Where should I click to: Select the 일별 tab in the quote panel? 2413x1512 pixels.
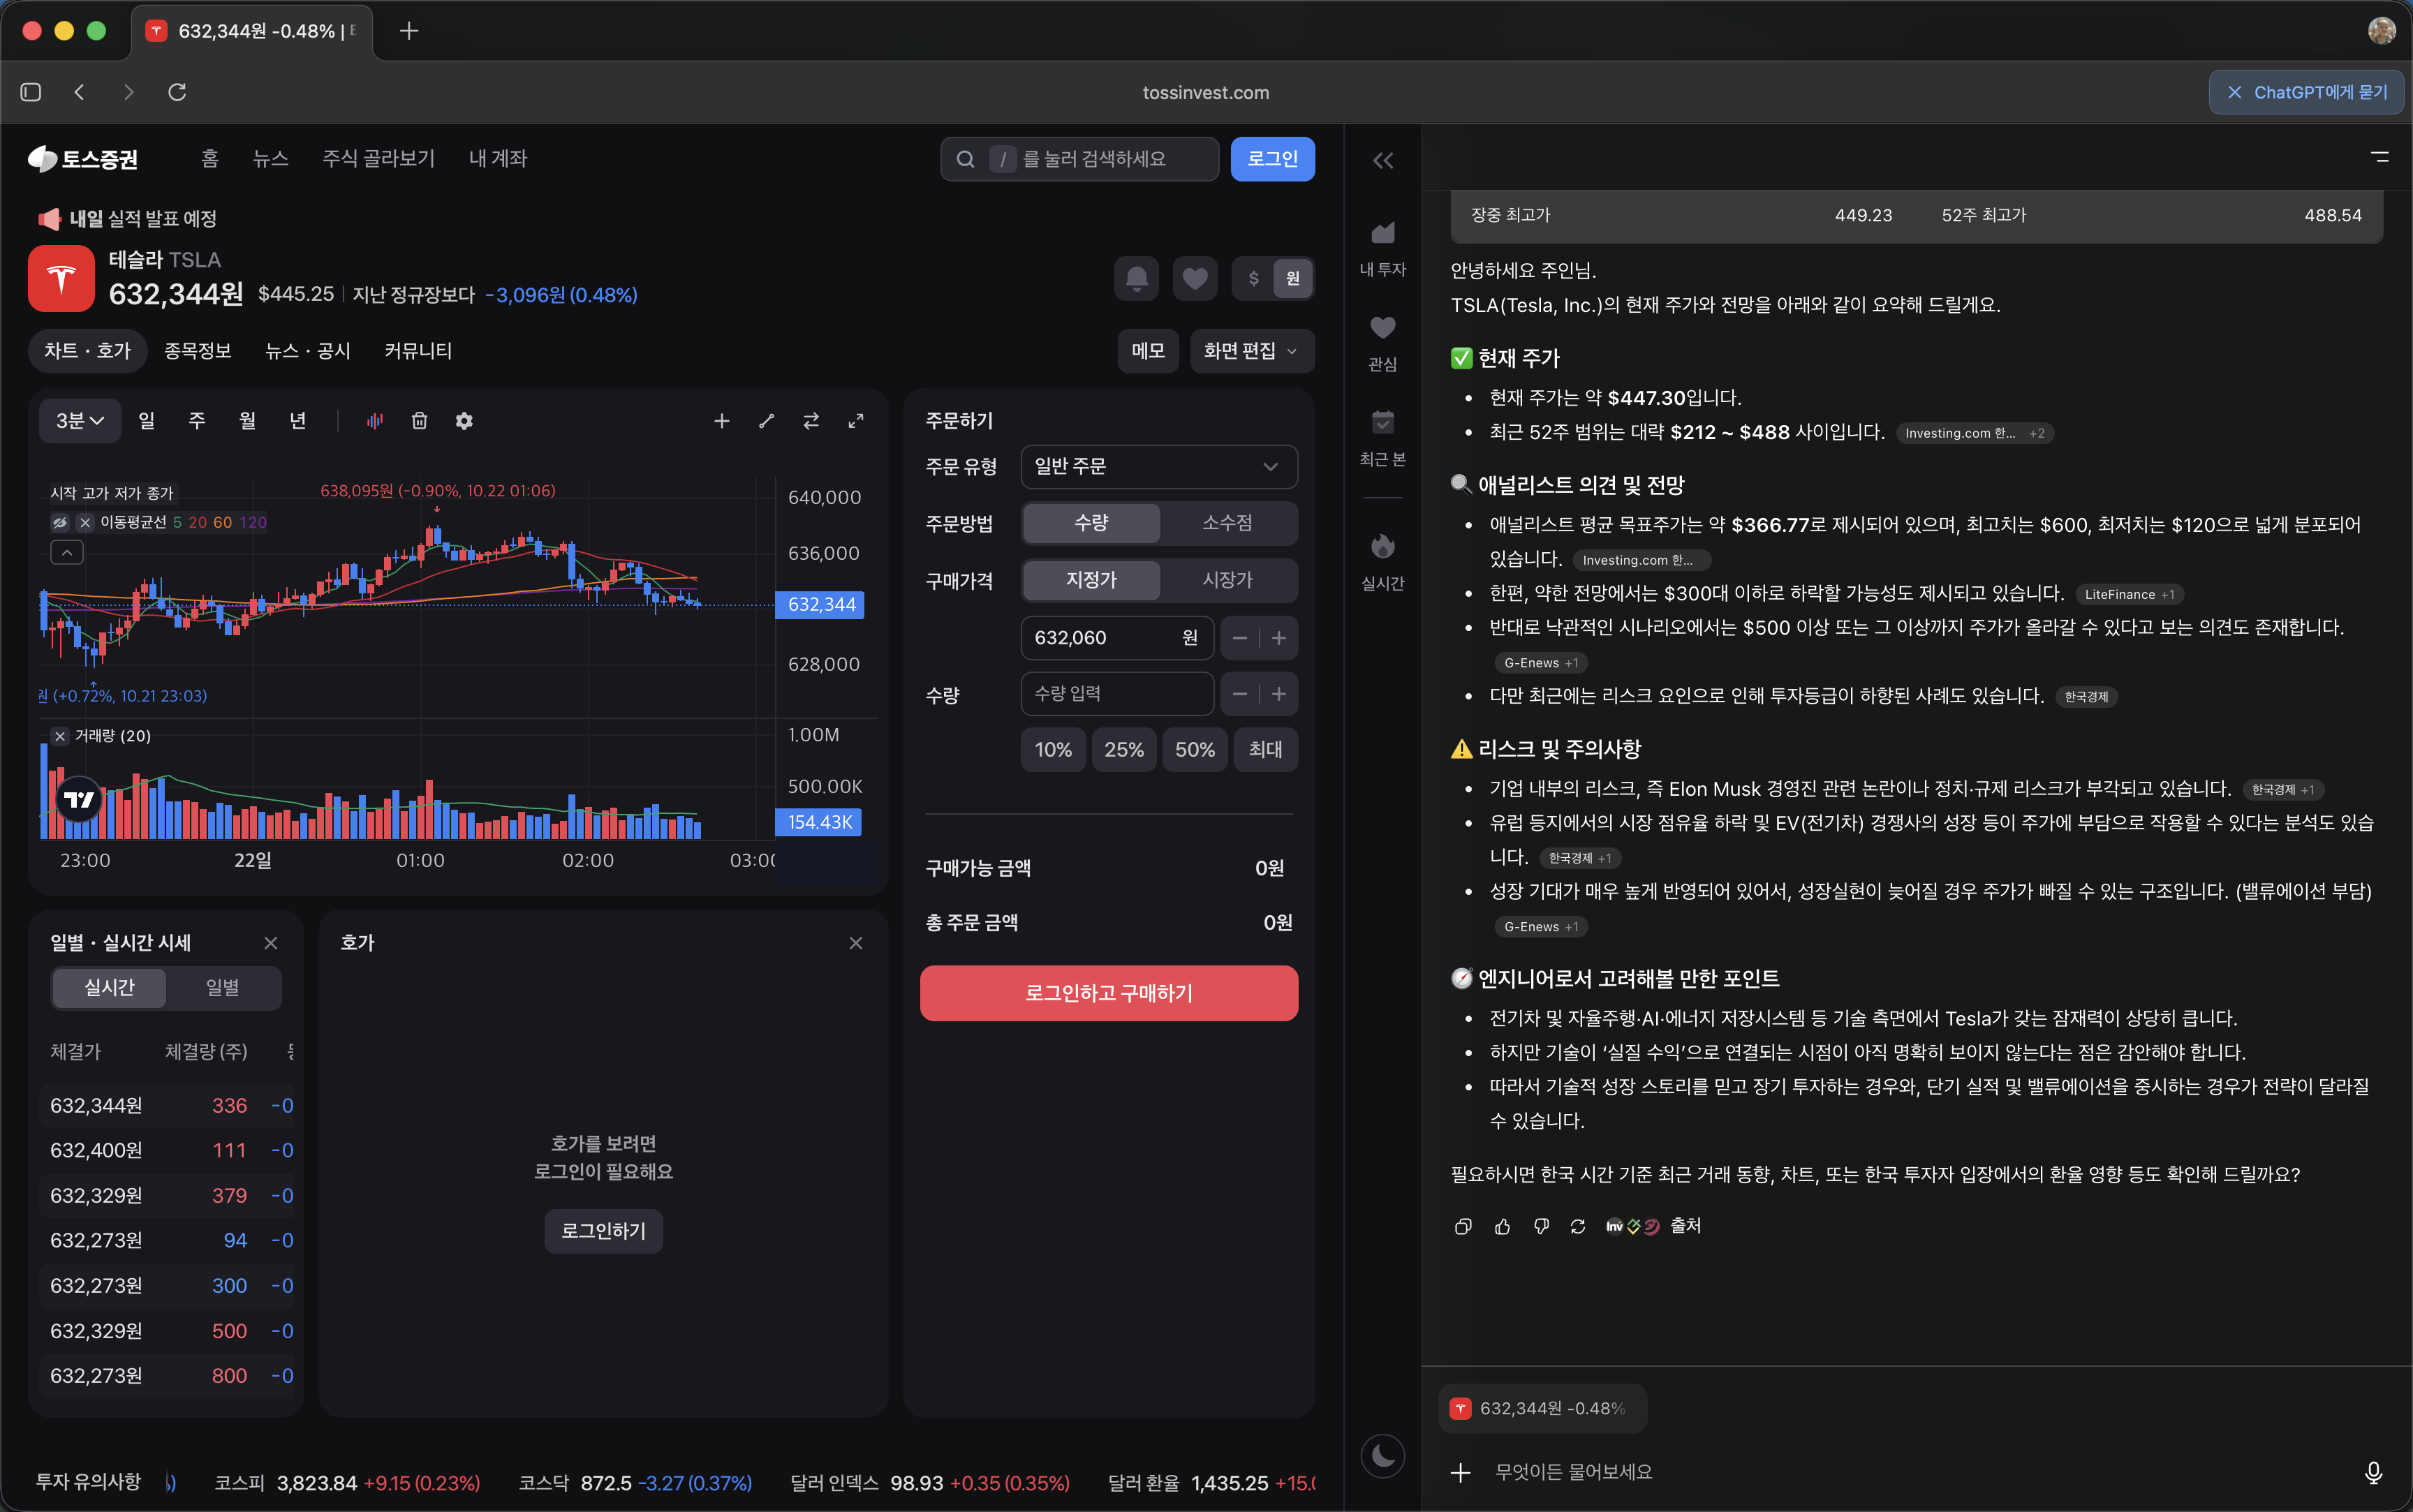click(x=223, y=988)
